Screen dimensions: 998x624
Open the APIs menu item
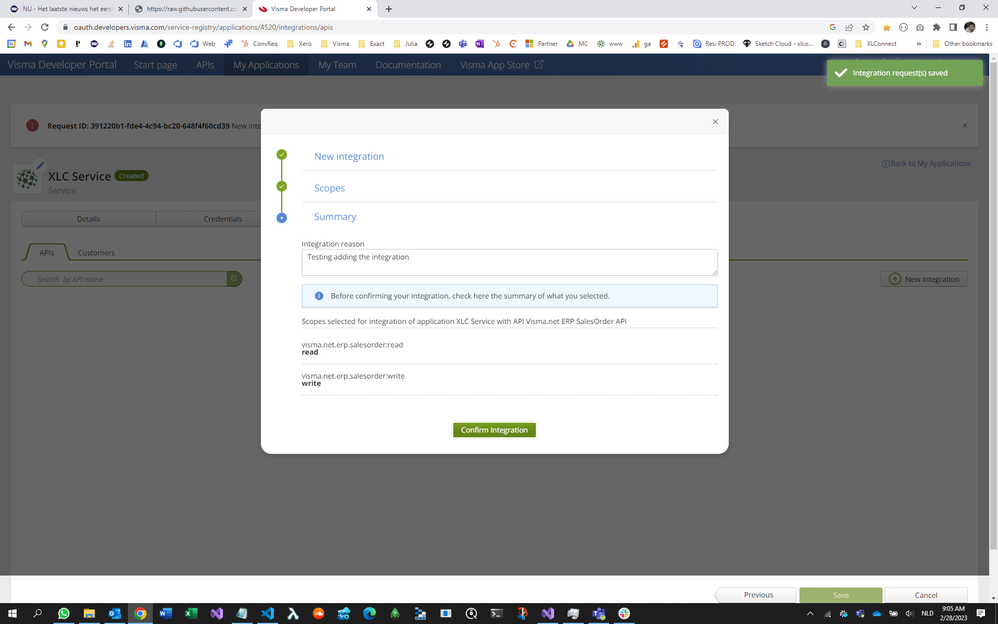[205, 65]
